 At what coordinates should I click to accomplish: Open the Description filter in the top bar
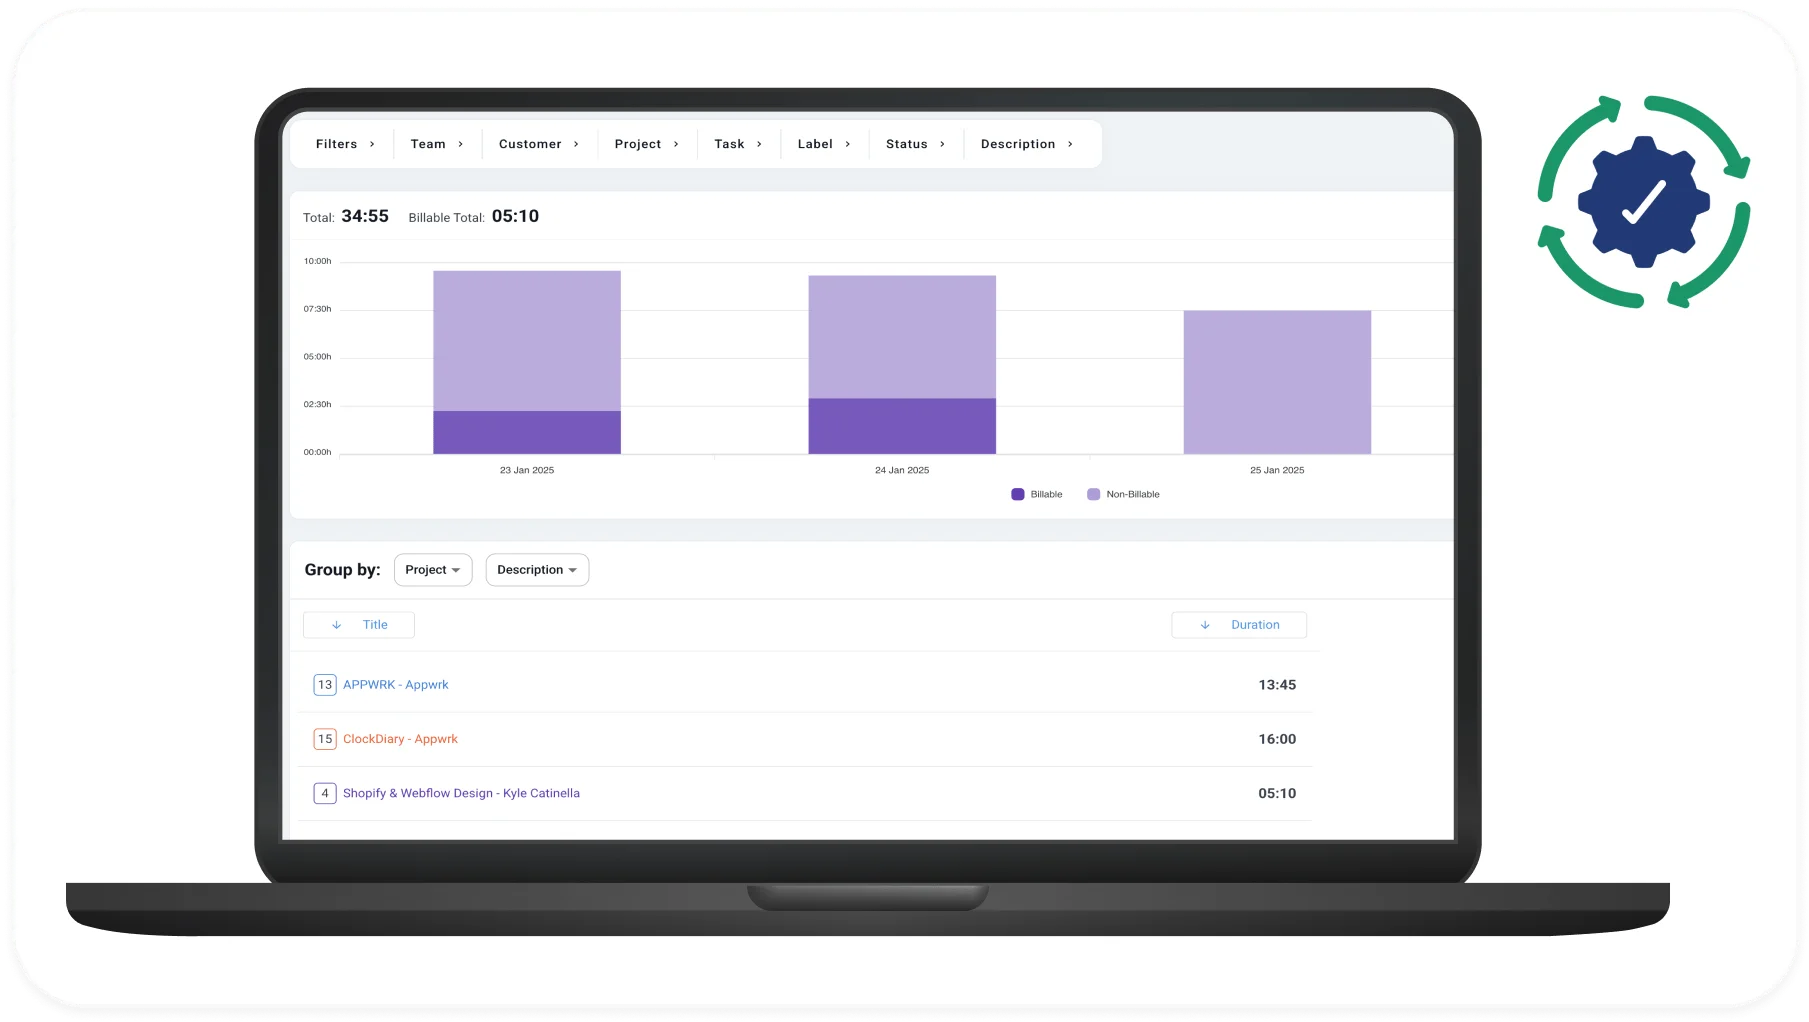coord(1027,144)
